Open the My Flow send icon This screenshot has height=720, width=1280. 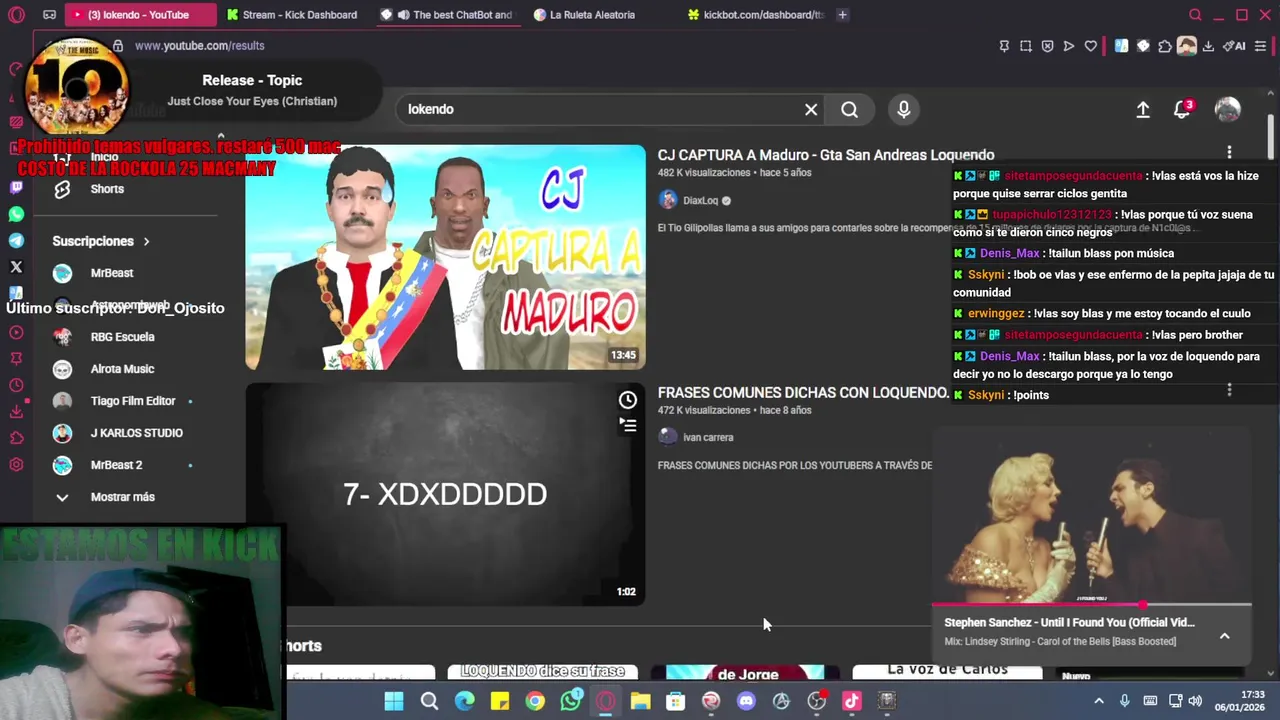coord(1069,46)
